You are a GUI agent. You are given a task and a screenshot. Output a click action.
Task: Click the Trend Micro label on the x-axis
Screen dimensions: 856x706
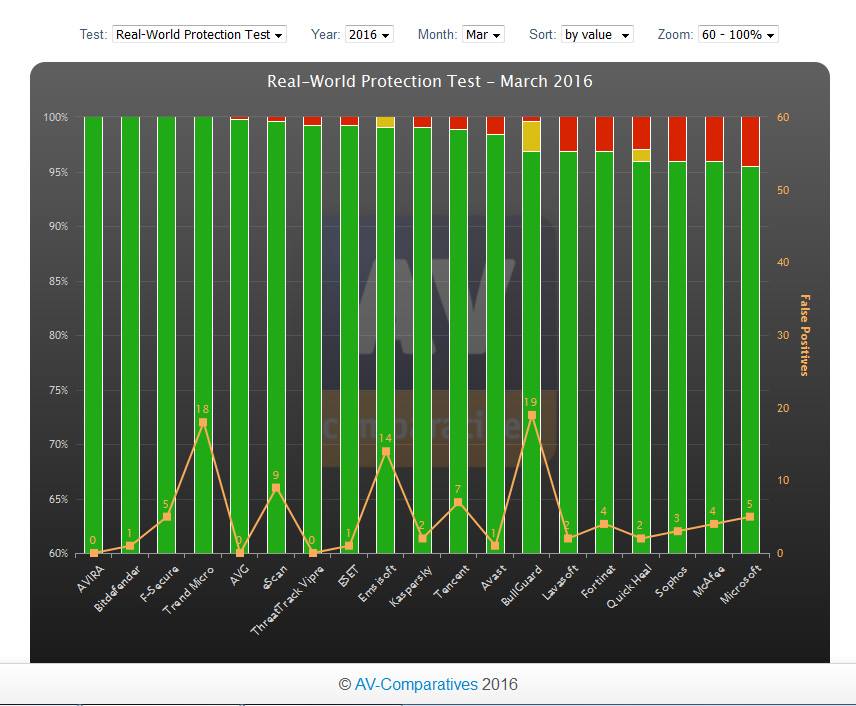coord(188,590)
